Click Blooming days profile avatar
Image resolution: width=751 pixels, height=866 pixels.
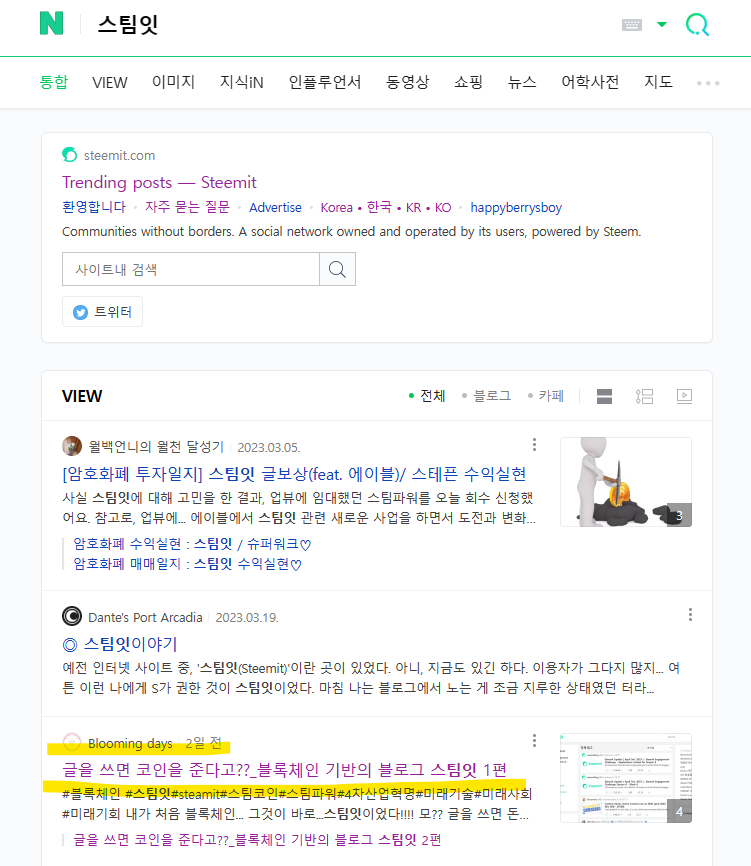coord(72,742)
